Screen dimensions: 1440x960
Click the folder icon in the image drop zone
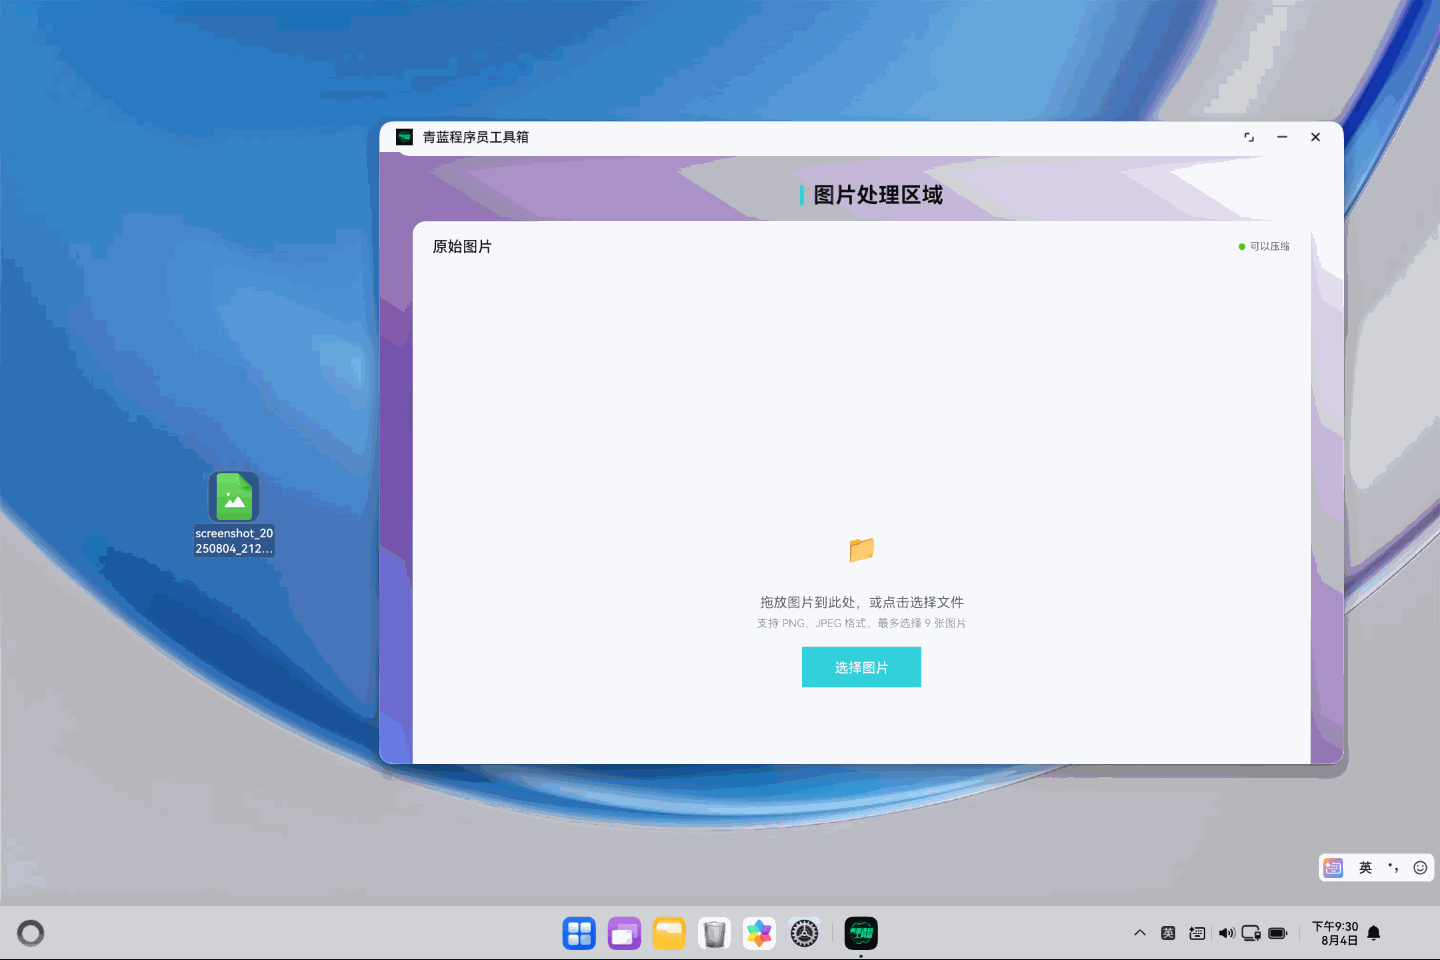(x=861, y=550)
